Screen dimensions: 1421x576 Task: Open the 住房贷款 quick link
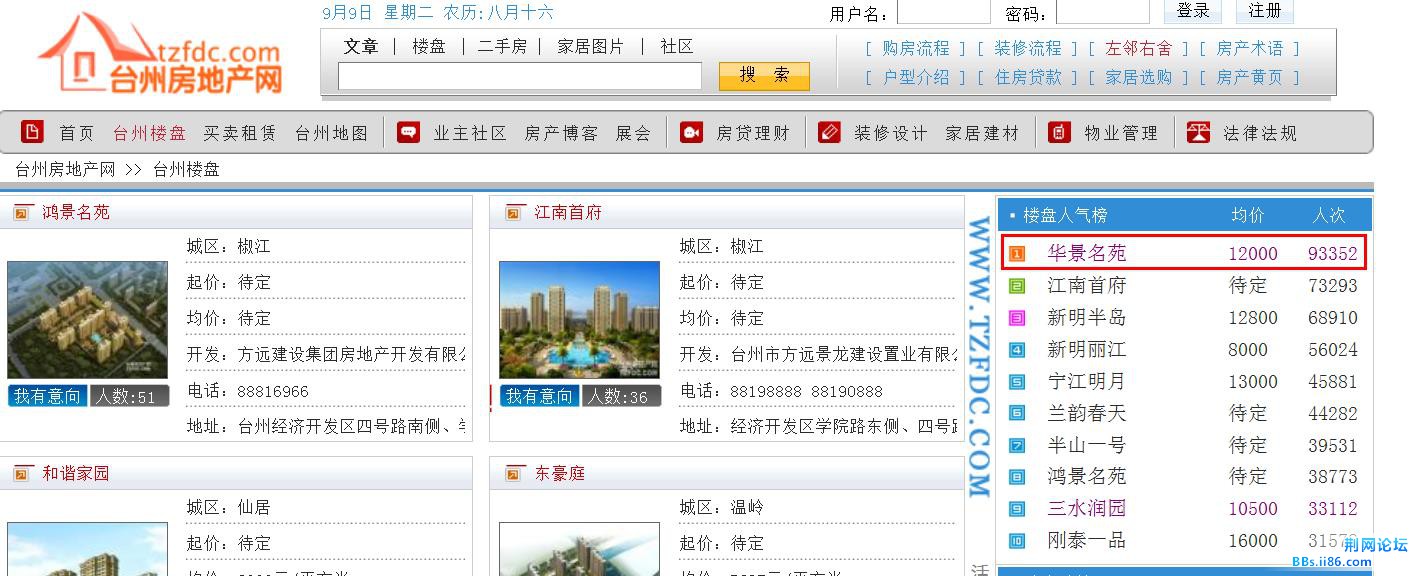click(1028, 77)
